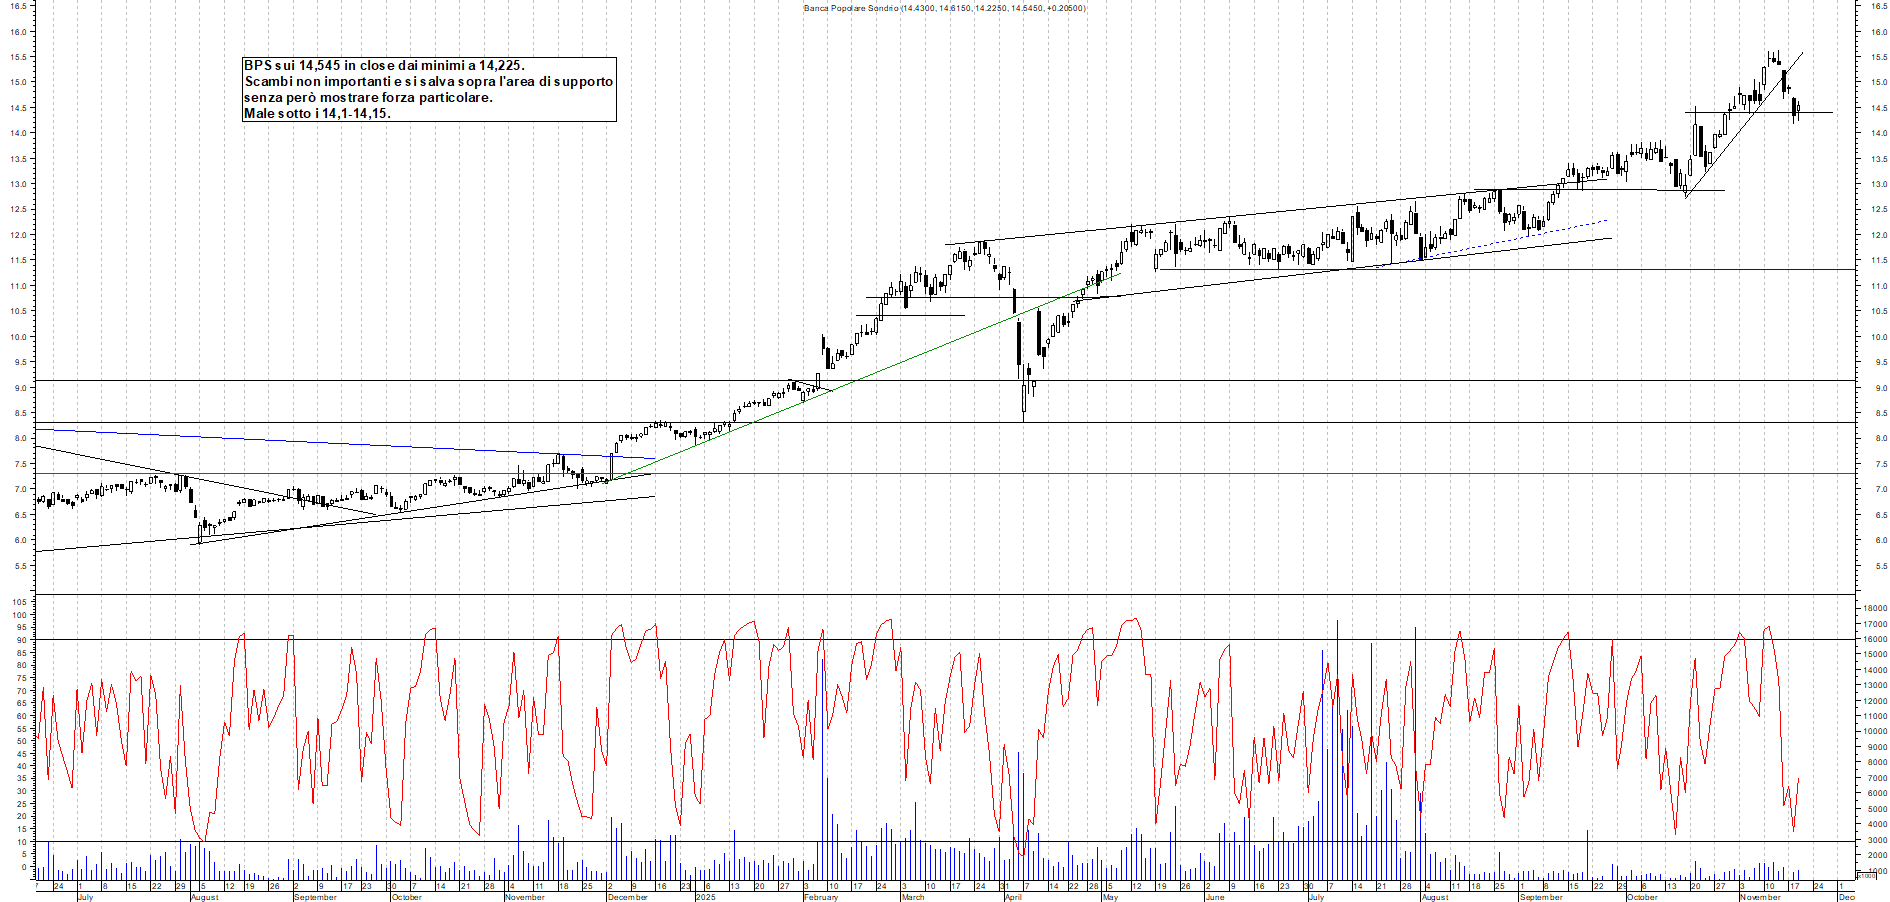Click the Banca Popolare Sondrio chart title
This screenshot has height=902, width=1890.
coord(940,8)
